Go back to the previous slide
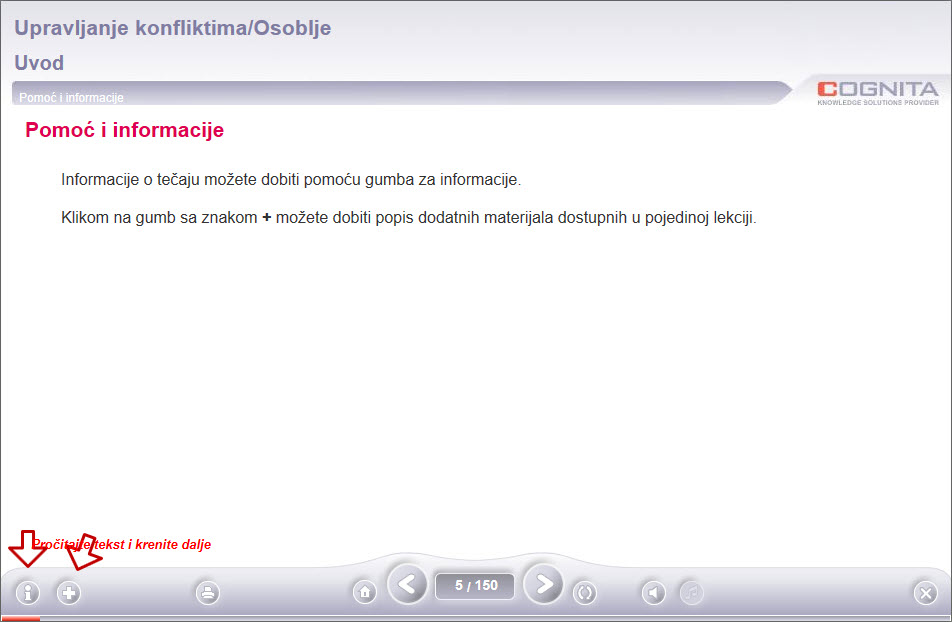The height and width of the screenshot is (622, 952). click(407, 585)
